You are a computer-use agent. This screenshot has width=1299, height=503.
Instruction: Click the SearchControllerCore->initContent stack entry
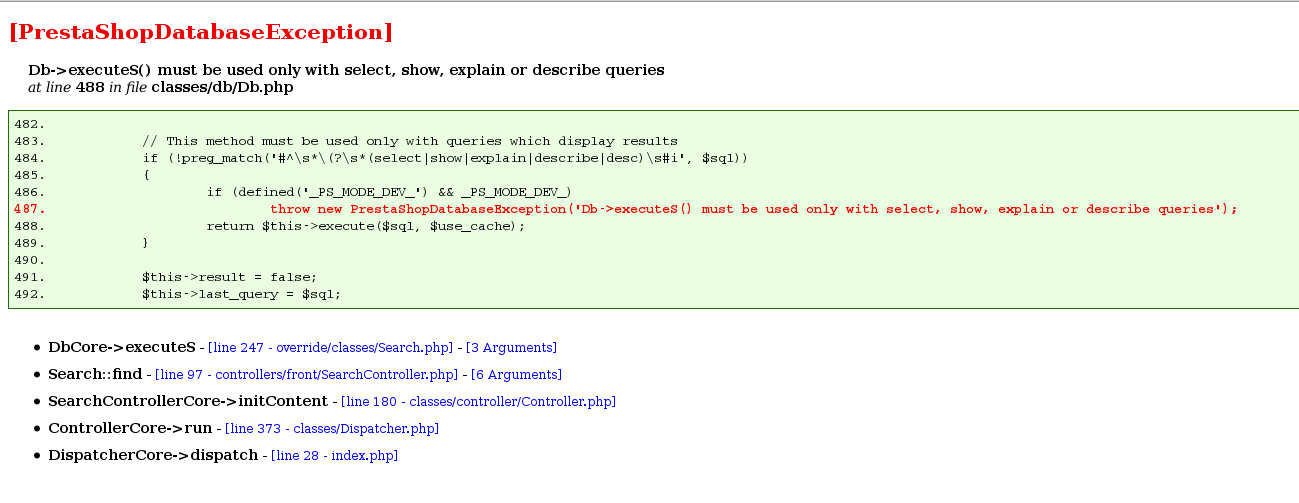pyautogui.click(x=188, y=402)
